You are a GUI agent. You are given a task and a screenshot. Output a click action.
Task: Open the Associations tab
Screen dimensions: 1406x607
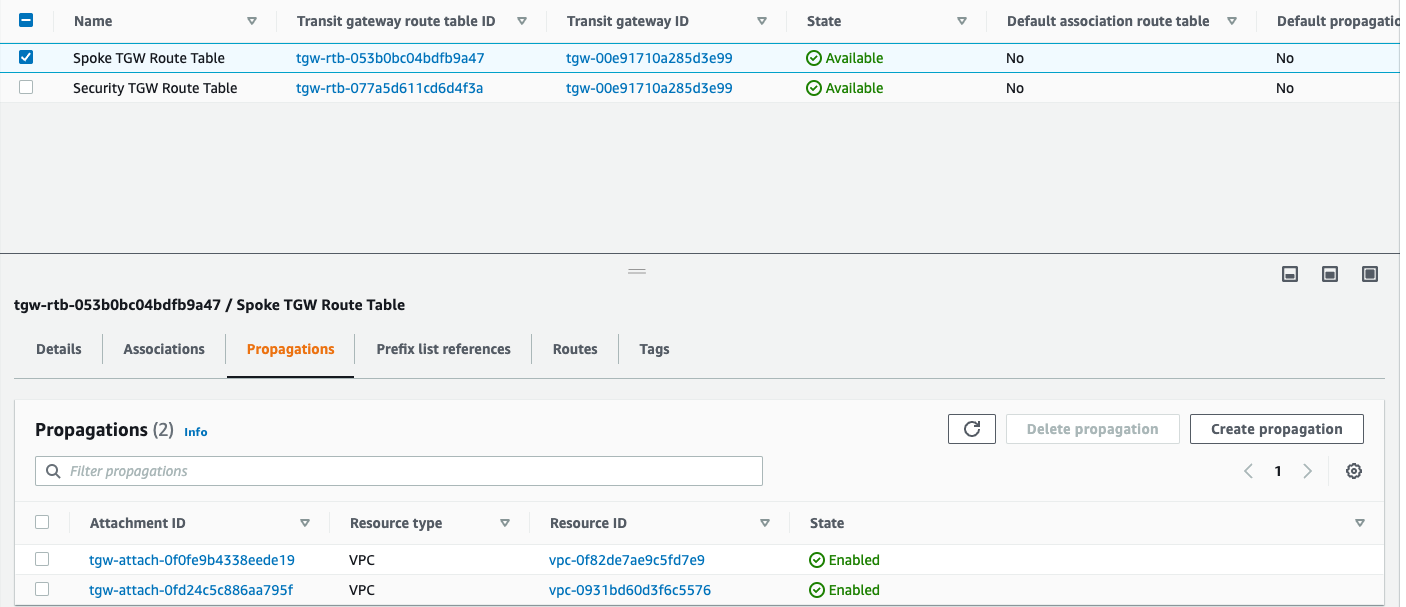(x=163, y=349)
